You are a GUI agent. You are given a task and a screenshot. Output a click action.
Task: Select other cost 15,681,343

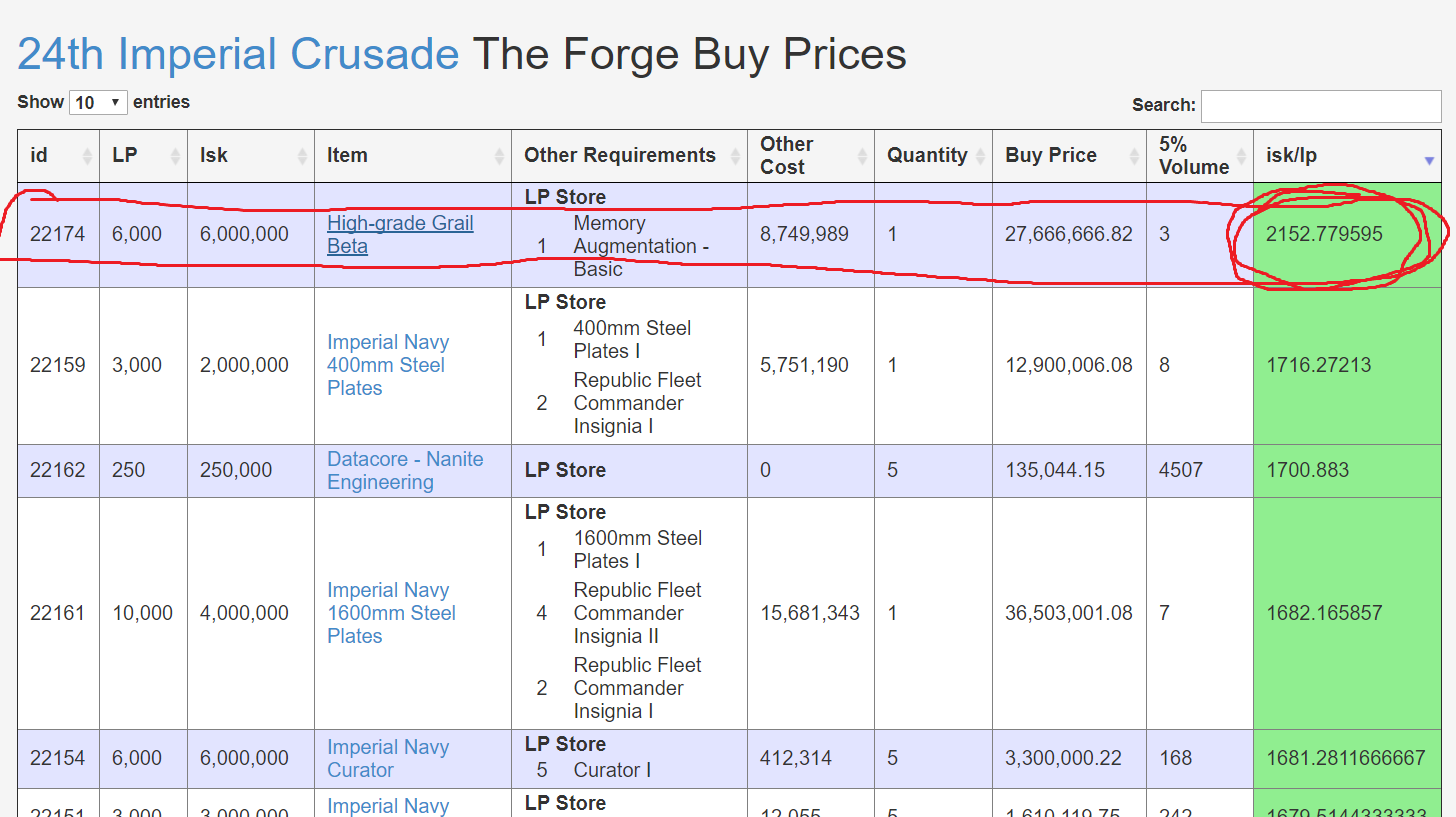coord(810,613)
